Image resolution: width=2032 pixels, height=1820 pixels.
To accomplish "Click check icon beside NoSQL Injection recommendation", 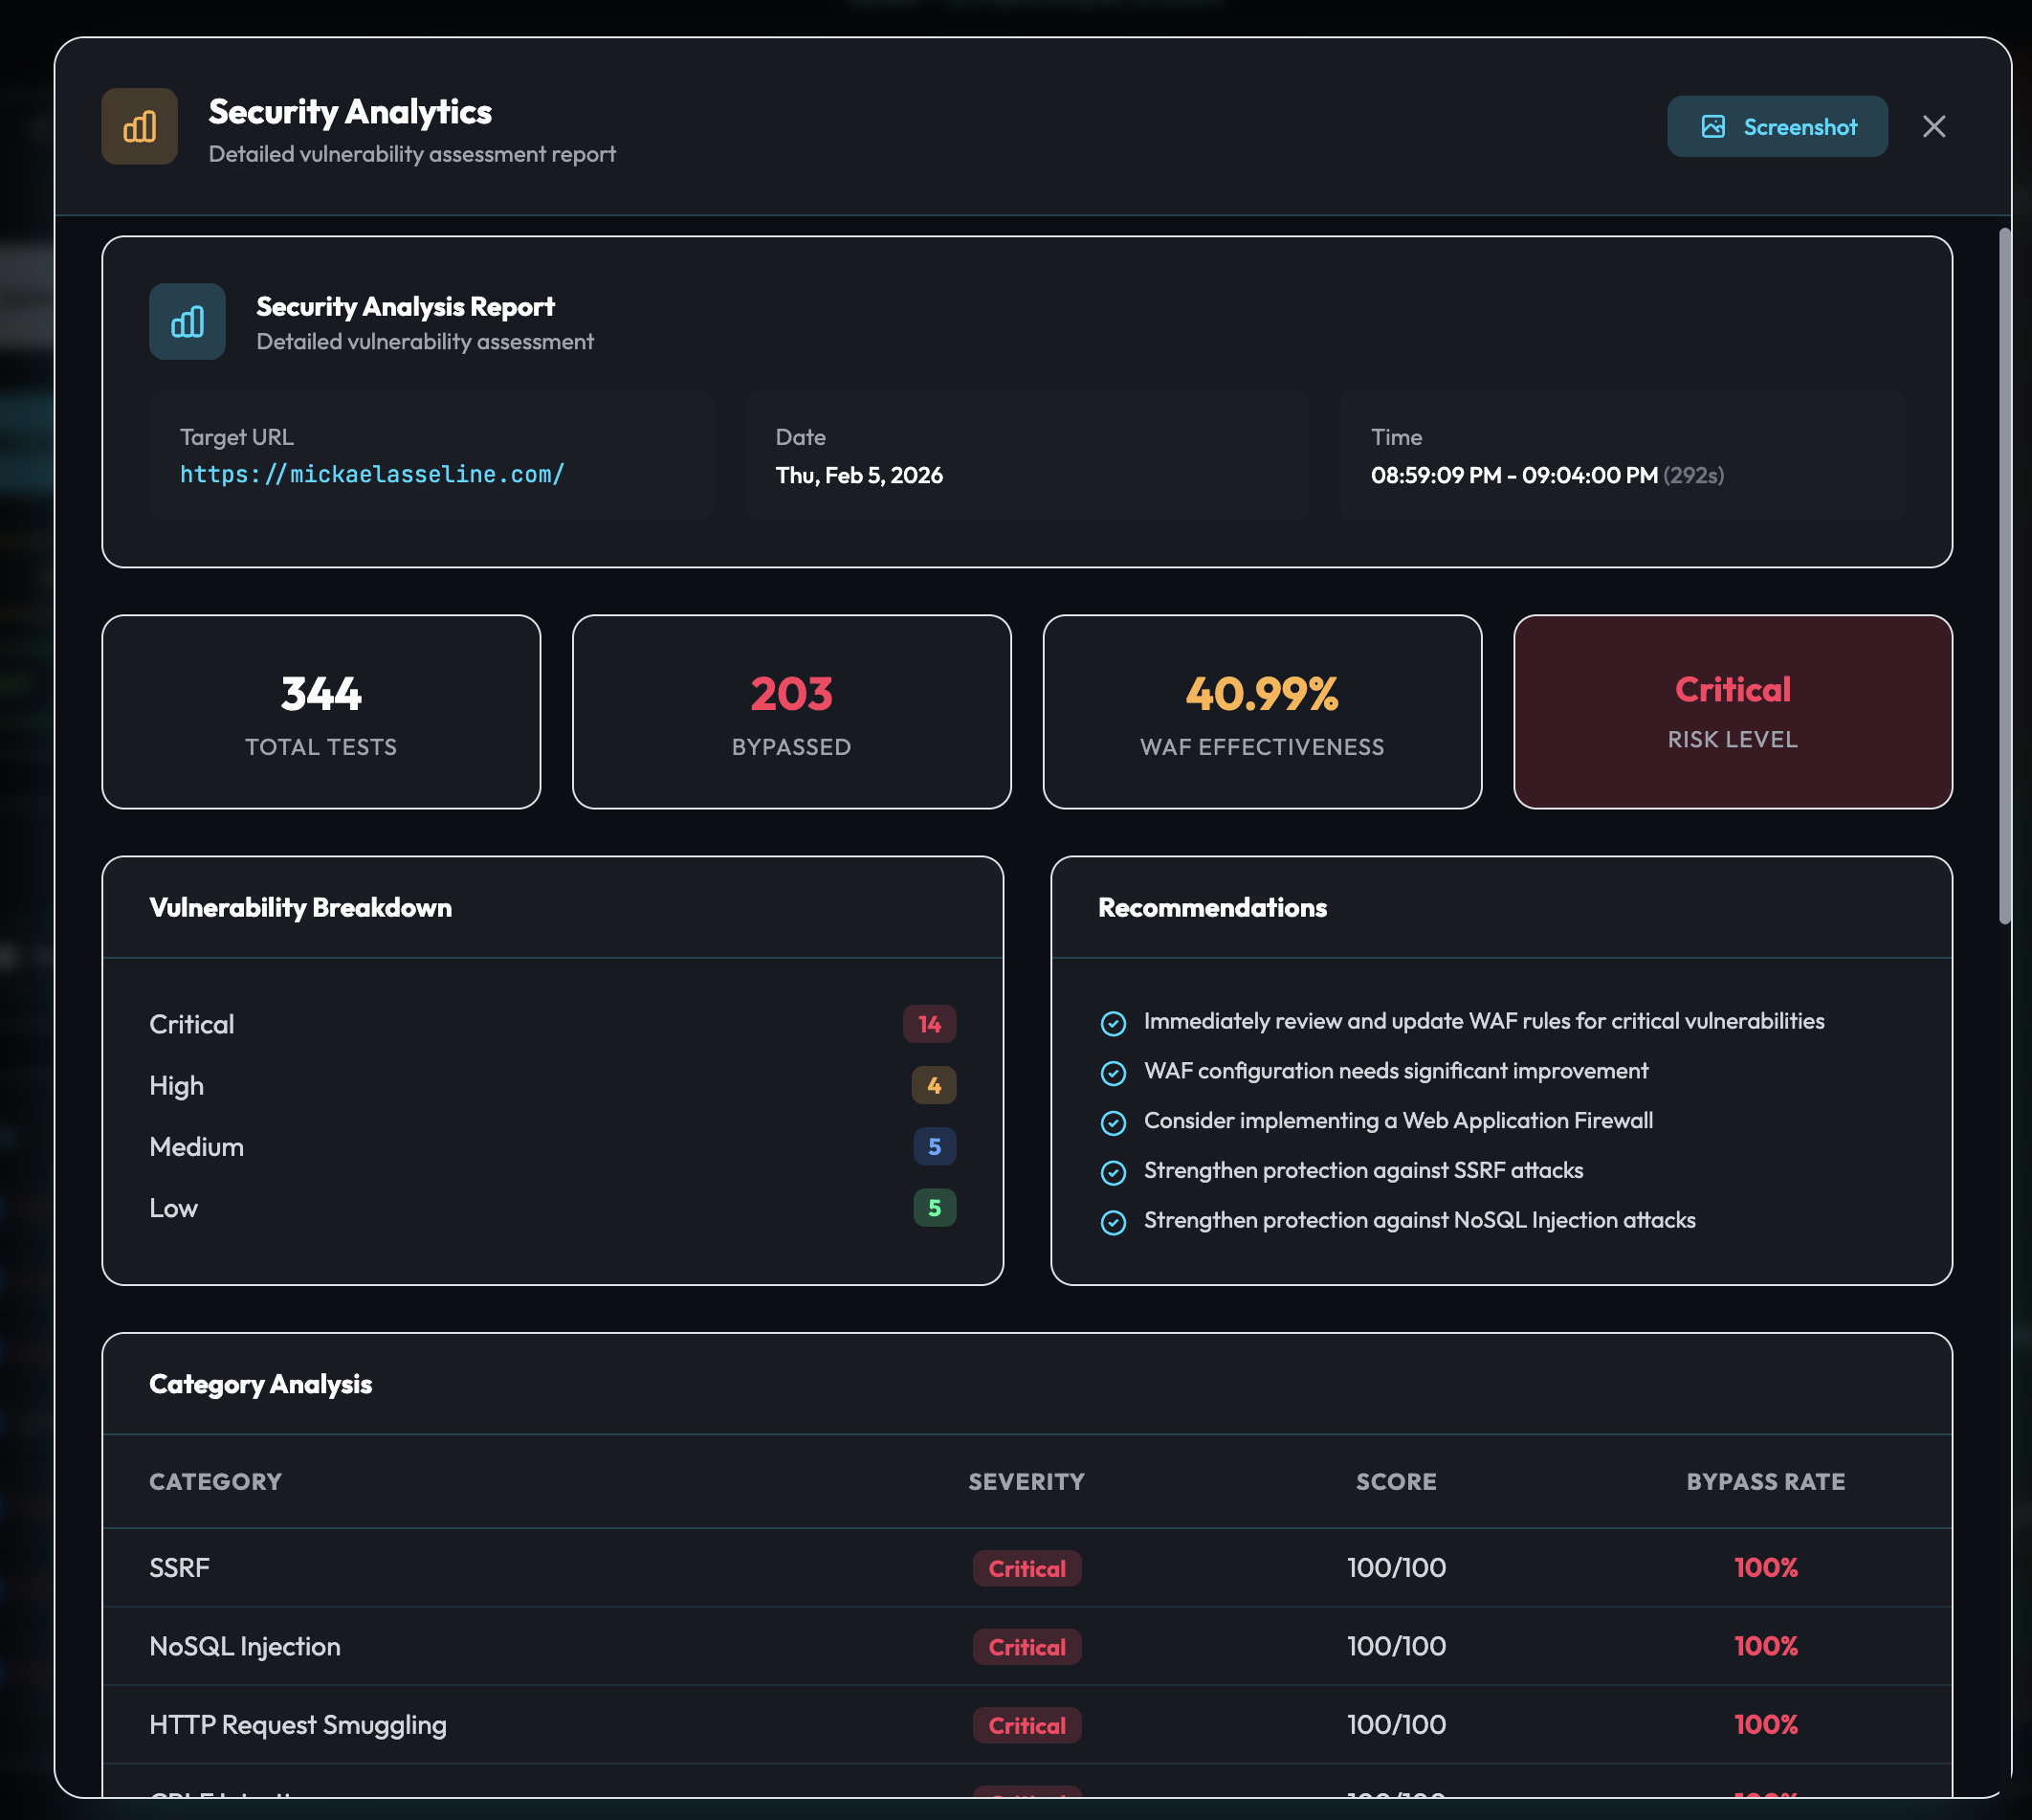I will [1113, 1222].
